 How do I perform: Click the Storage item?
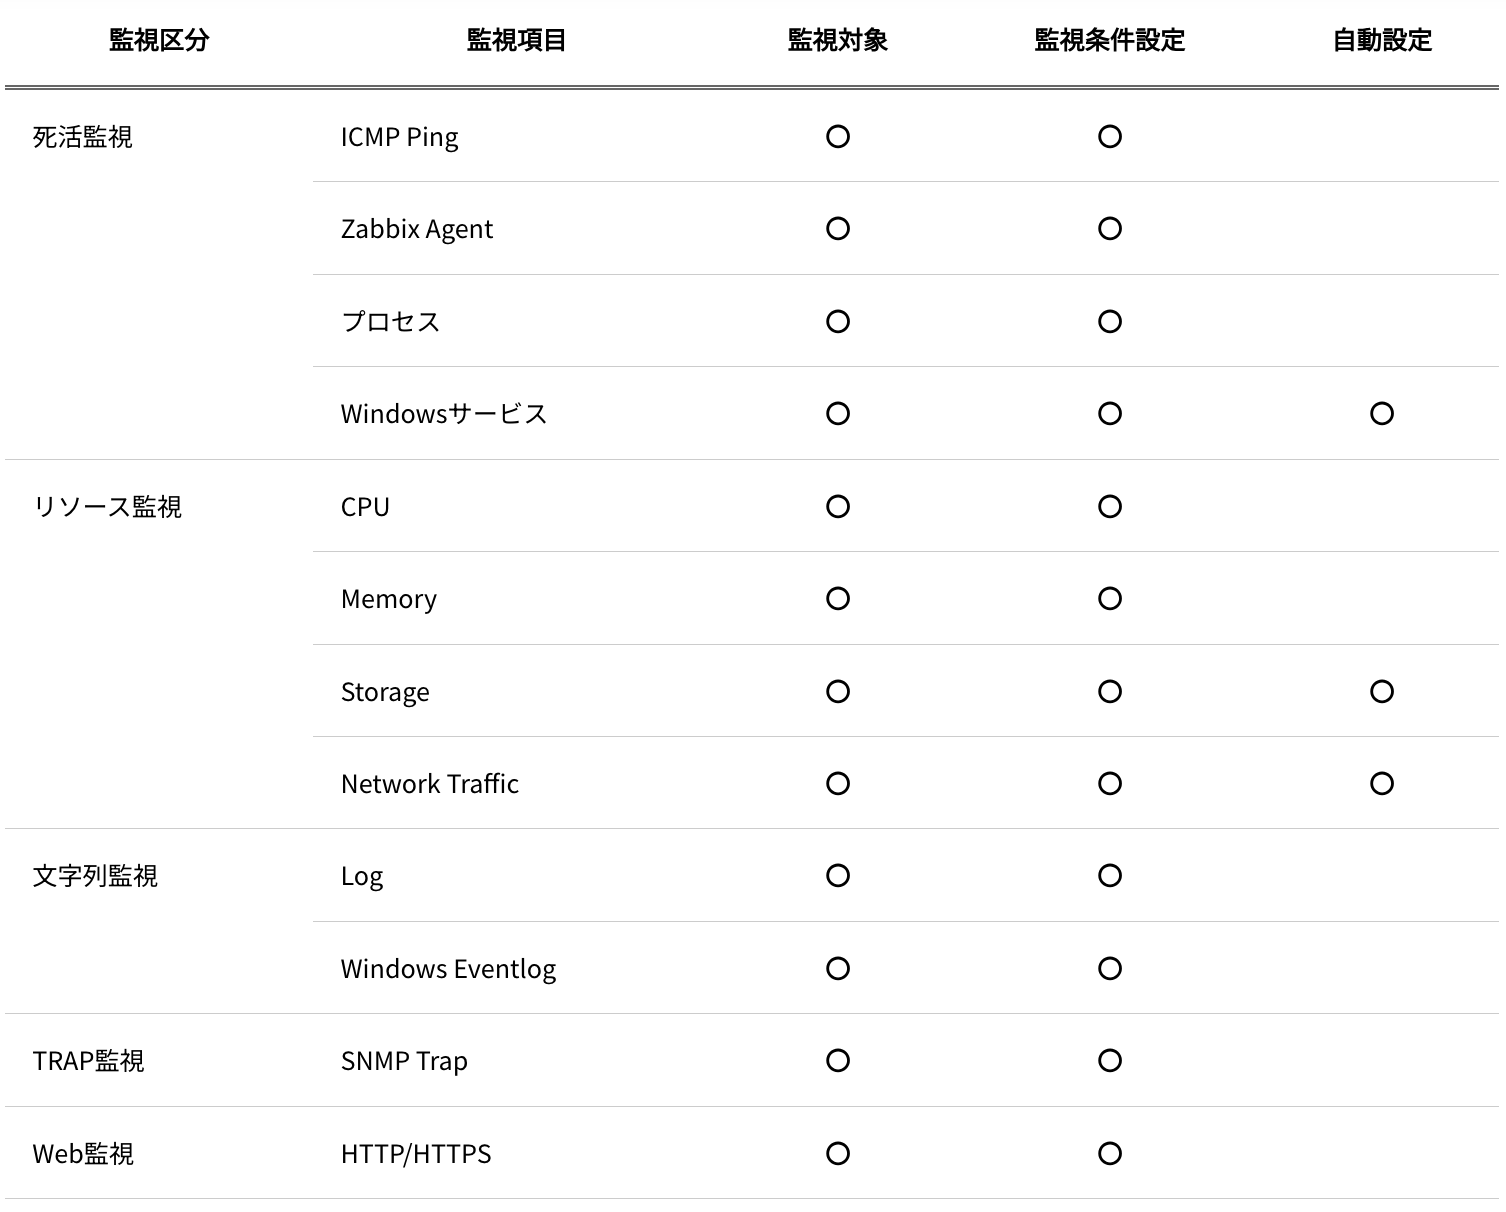pos(385,692)
